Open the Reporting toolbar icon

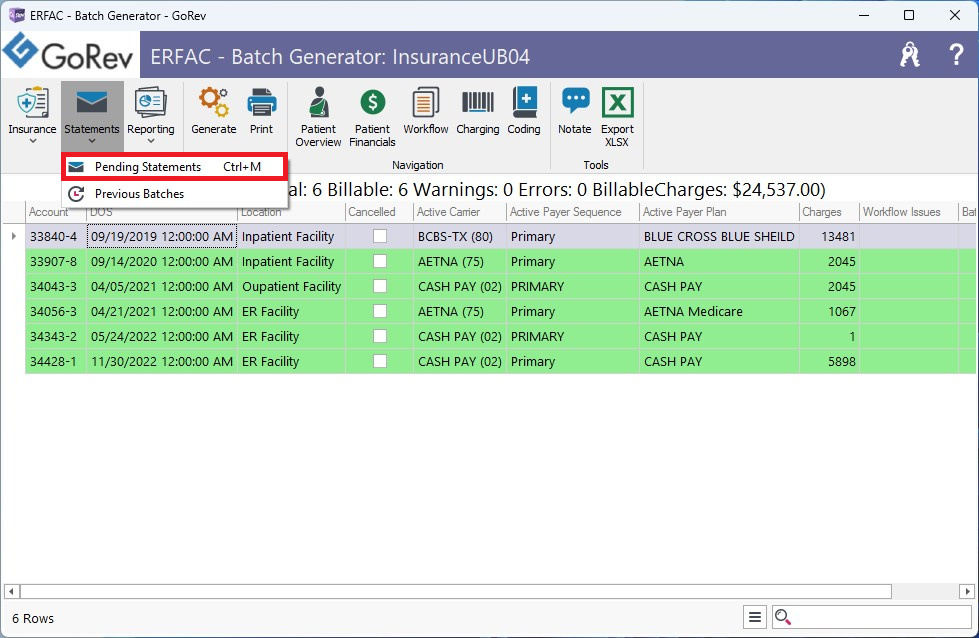click(x=150, y=102)
